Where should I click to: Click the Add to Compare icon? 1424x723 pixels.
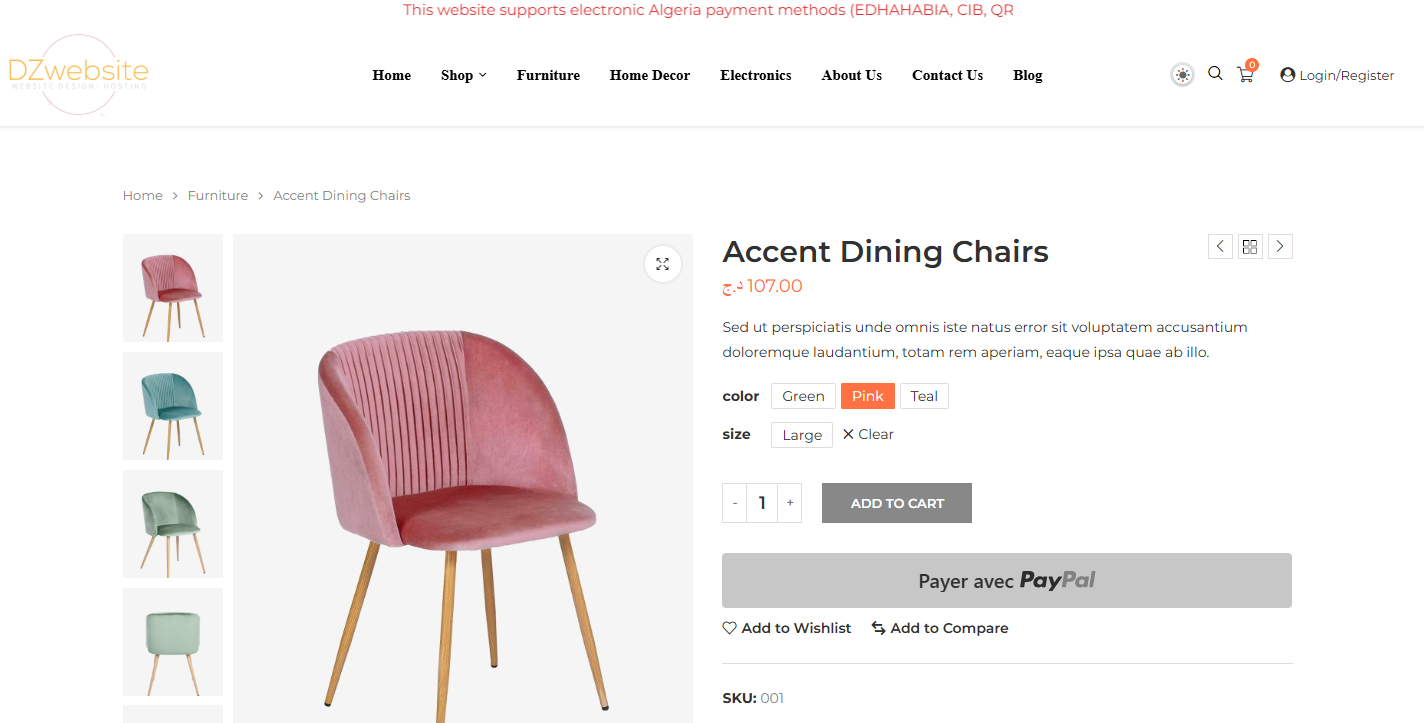click(x=878, y=628)
